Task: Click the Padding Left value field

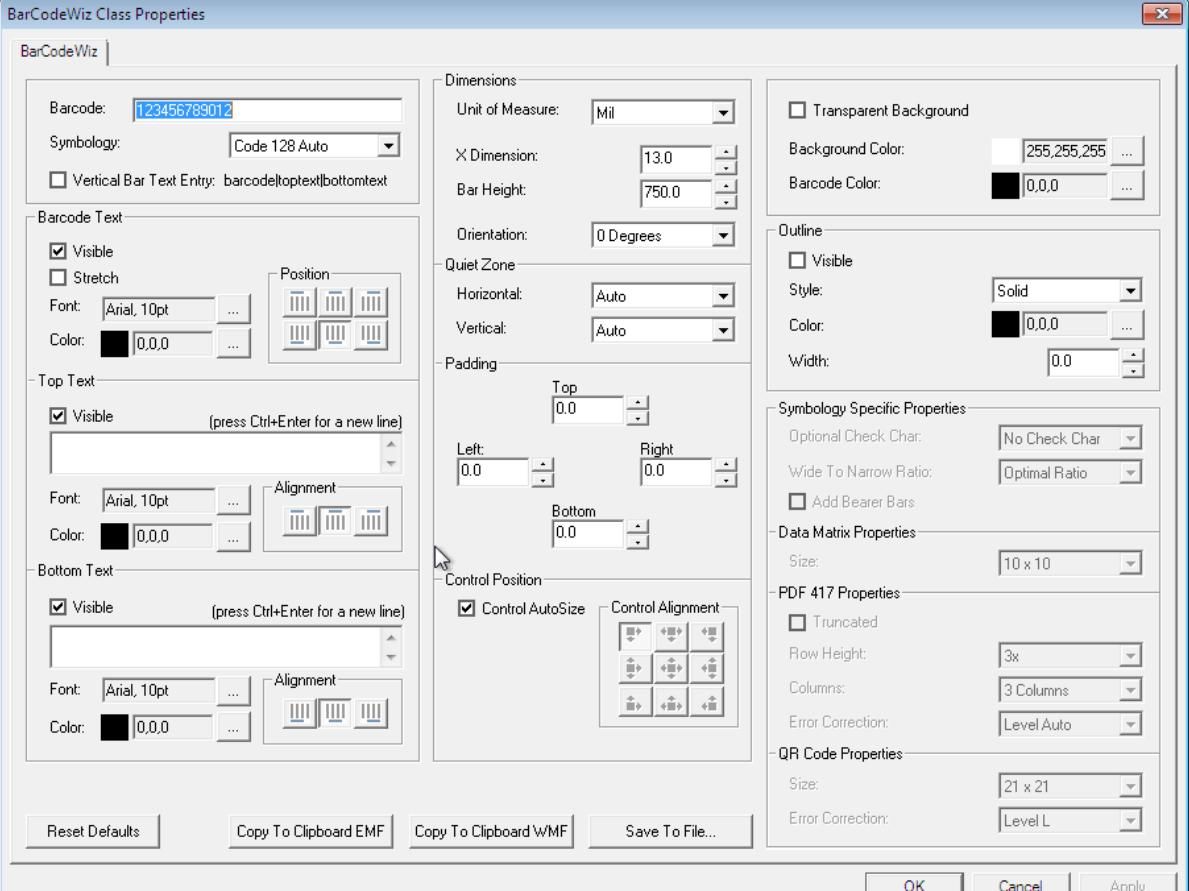Action: [x=494, y=471]
